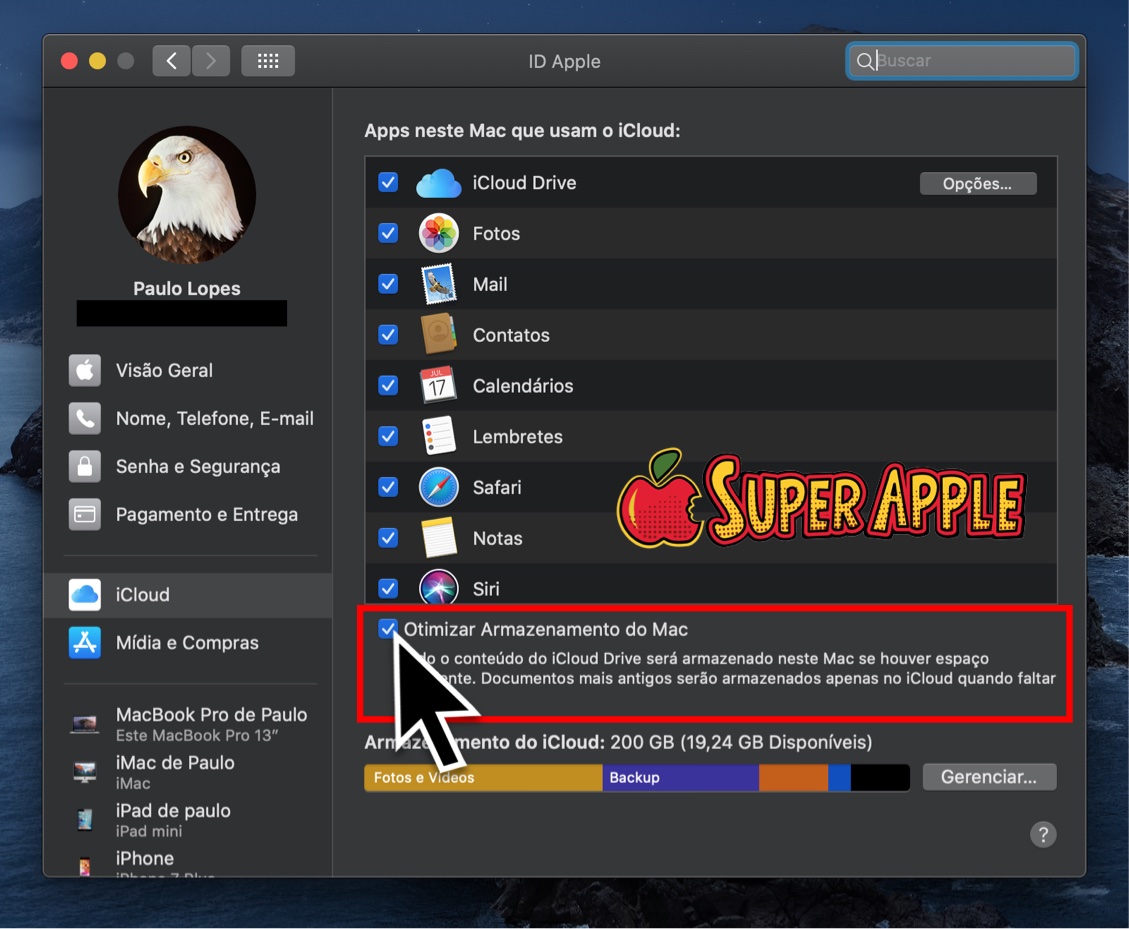Open help with the question mark button

tap(1043, 834)
